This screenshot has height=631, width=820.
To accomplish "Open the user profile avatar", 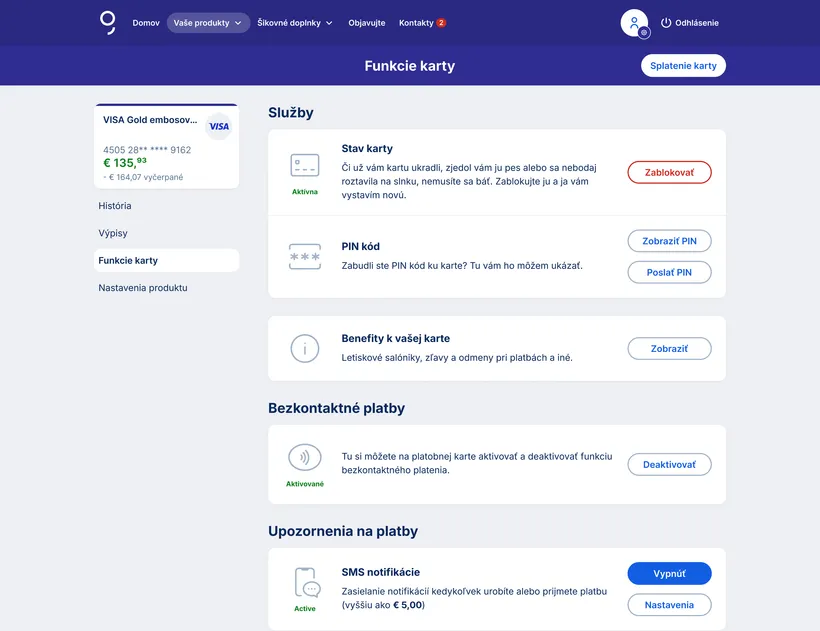I will click(634, 23).
